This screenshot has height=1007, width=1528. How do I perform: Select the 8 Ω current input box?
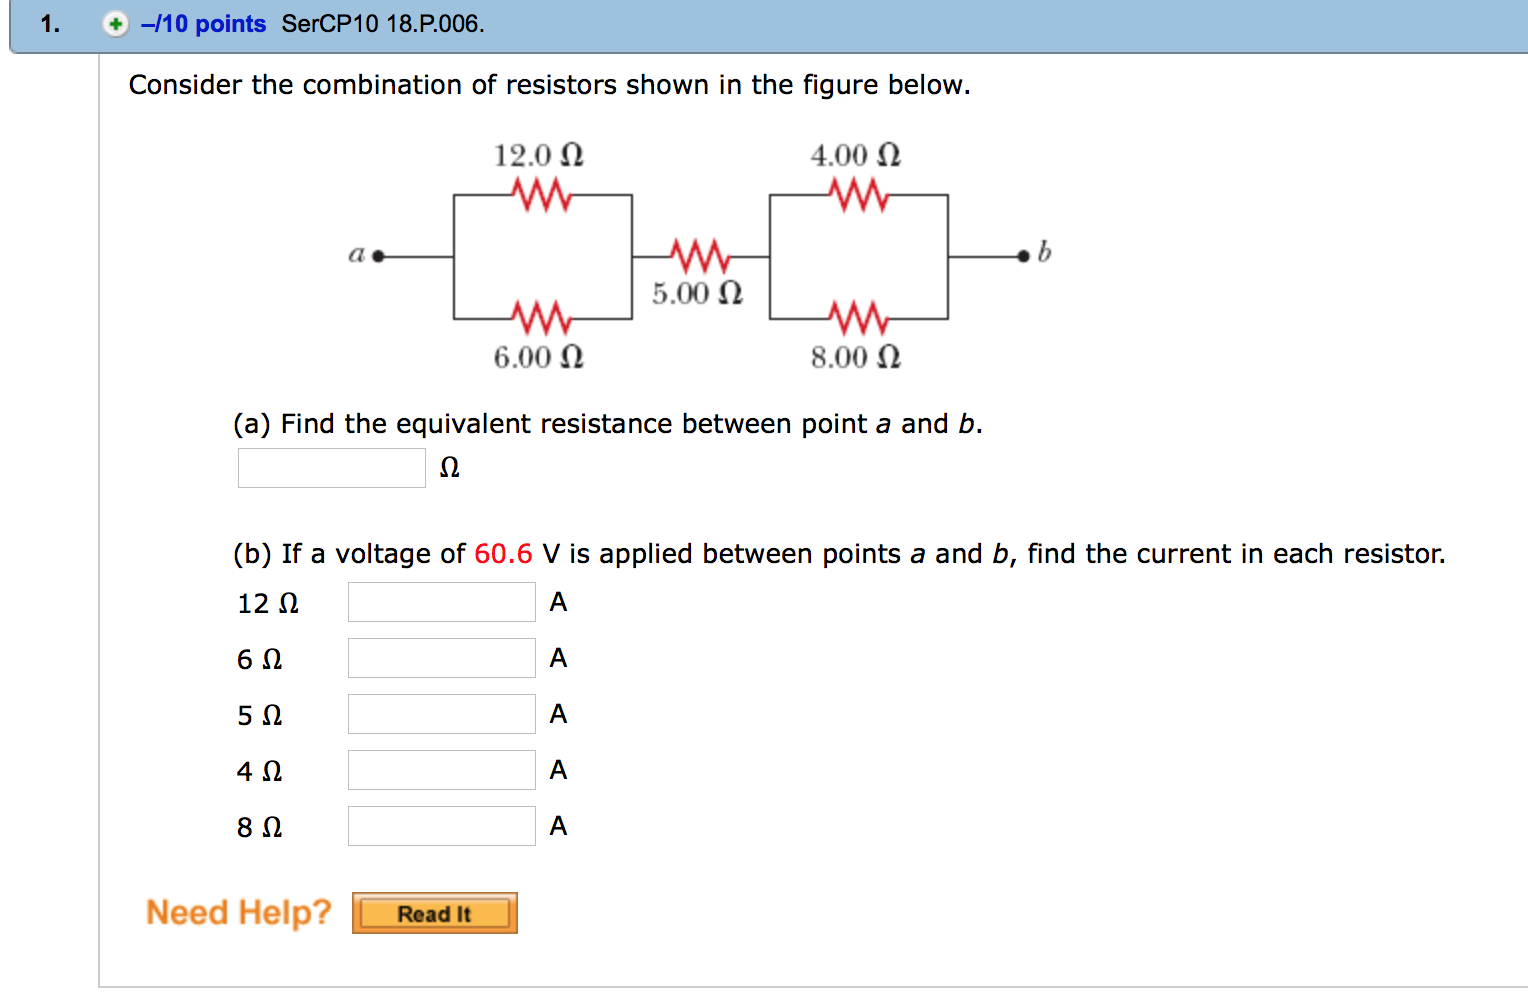pyautogui.click(x=441, y=825)
